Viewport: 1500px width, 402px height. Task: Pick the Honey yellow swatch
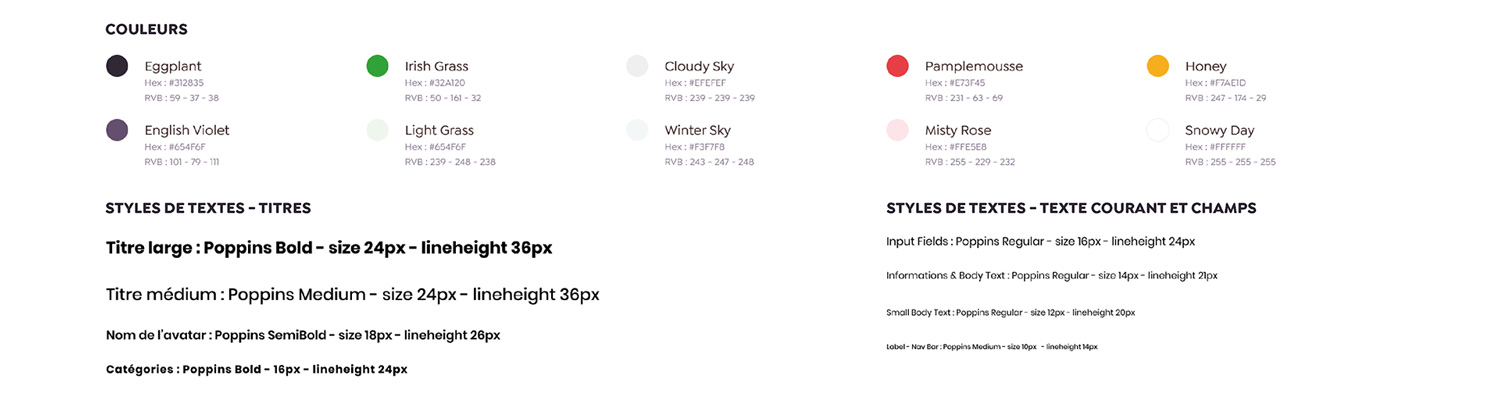1157,66
